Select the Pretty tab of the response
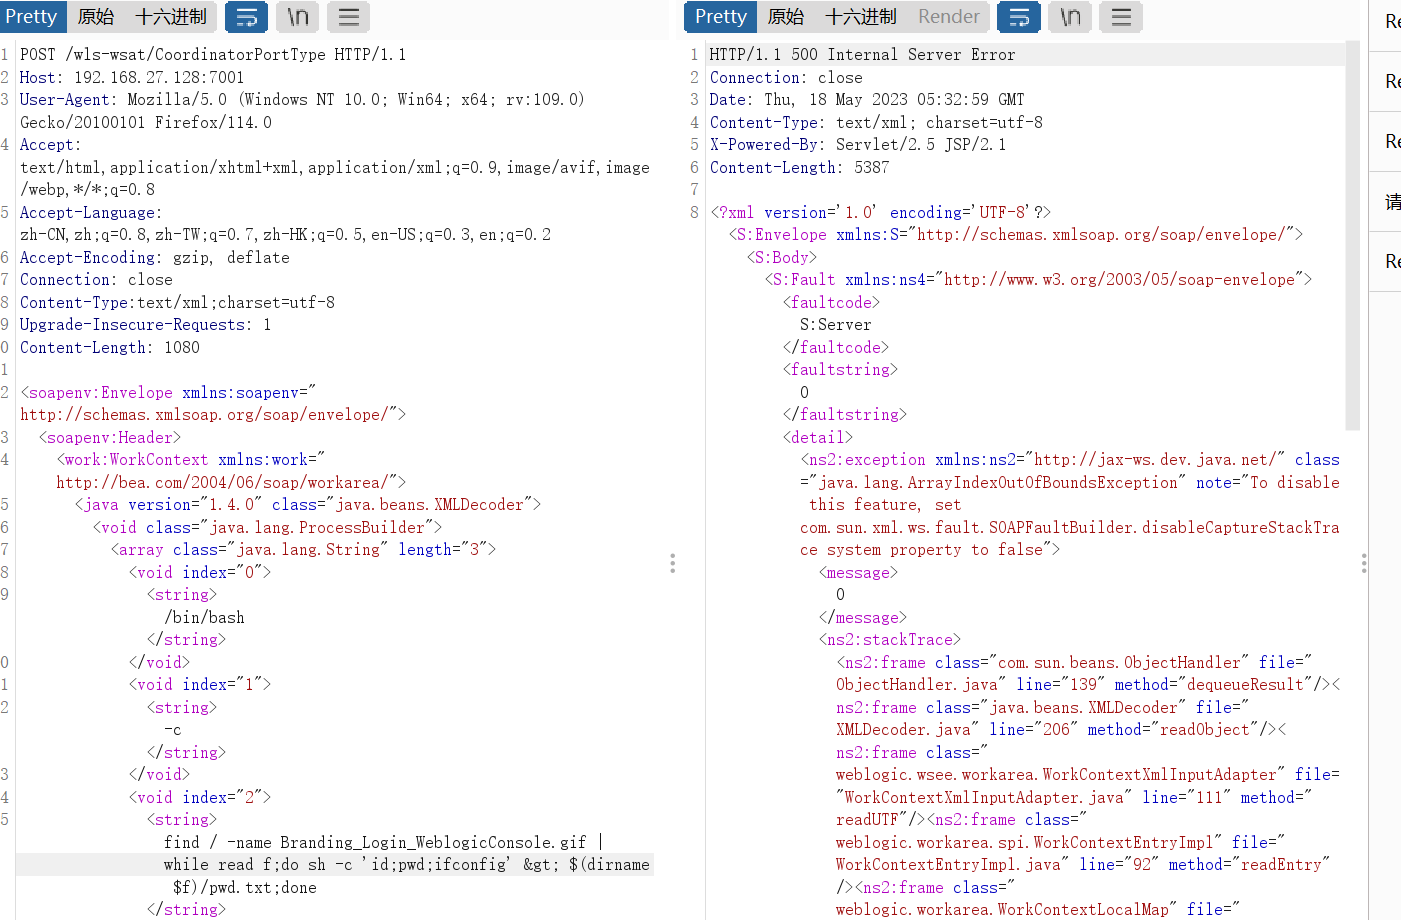 pos(721,17)
